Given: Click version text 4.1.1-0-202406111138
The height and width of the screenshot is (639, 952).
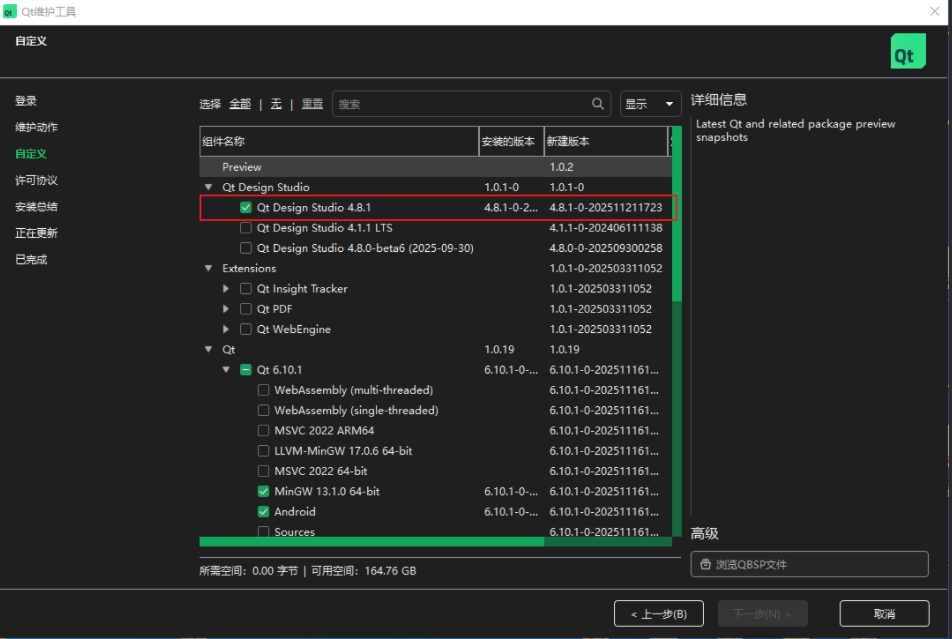Looking at the screenshot, I should [x=606, y=228].
